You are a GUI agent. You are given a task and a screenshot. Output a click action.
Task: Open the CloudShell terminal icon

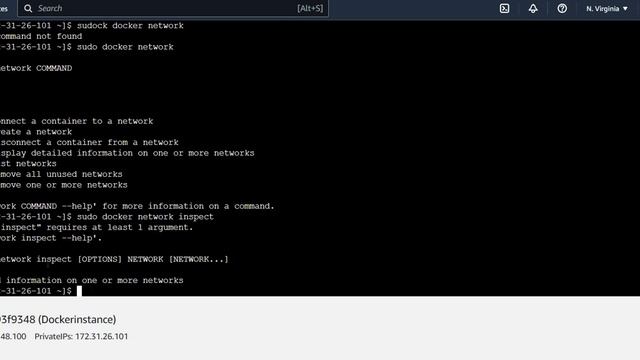pyautogui.click(x=504, y=9)
